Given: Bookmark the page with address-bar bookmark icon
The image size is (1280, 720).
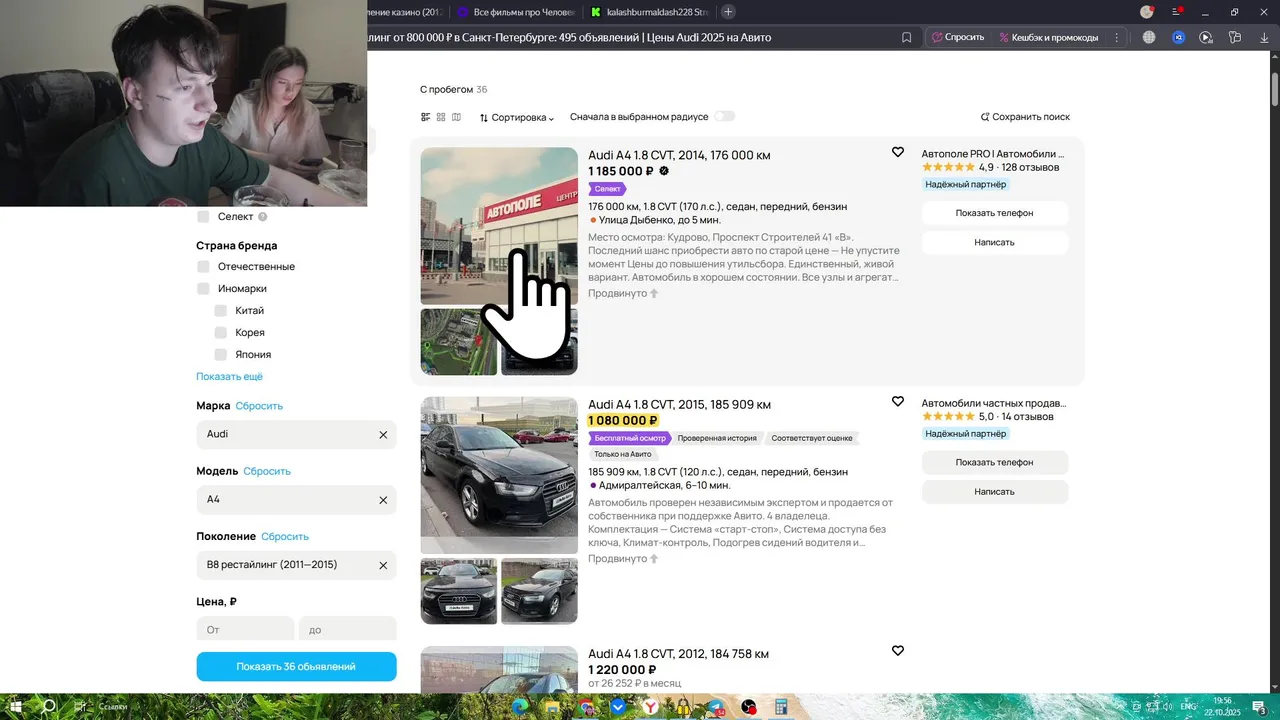Looking at the screenshot, I should (x=906, y=37).
